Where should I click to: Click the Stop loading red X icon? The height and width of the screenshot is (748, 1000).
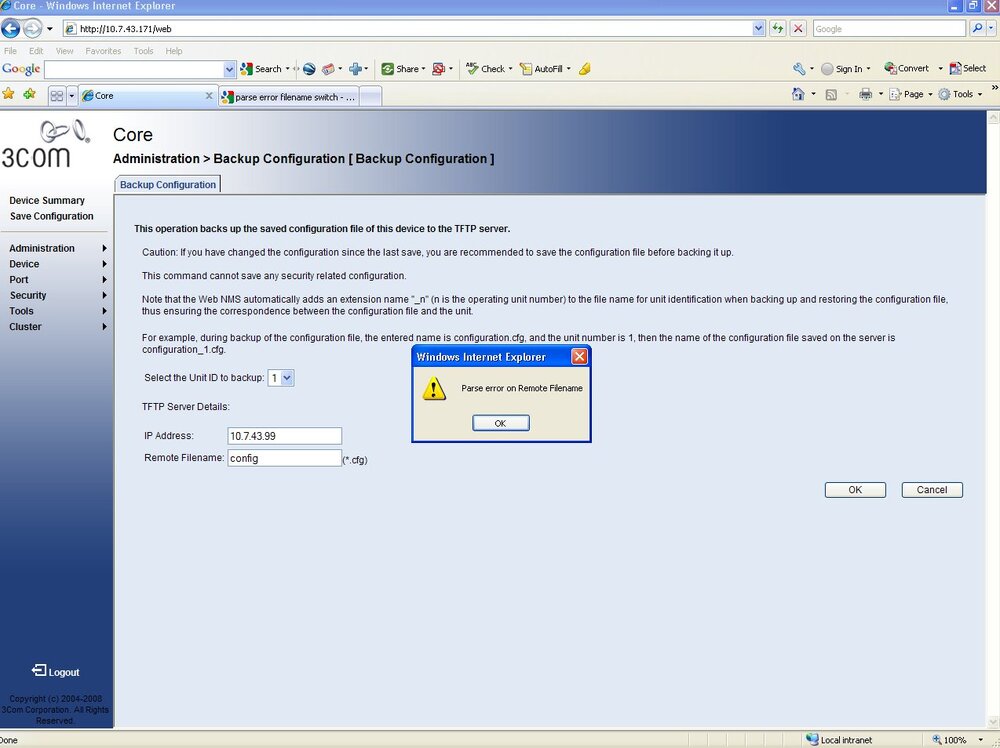pos(798,29)
